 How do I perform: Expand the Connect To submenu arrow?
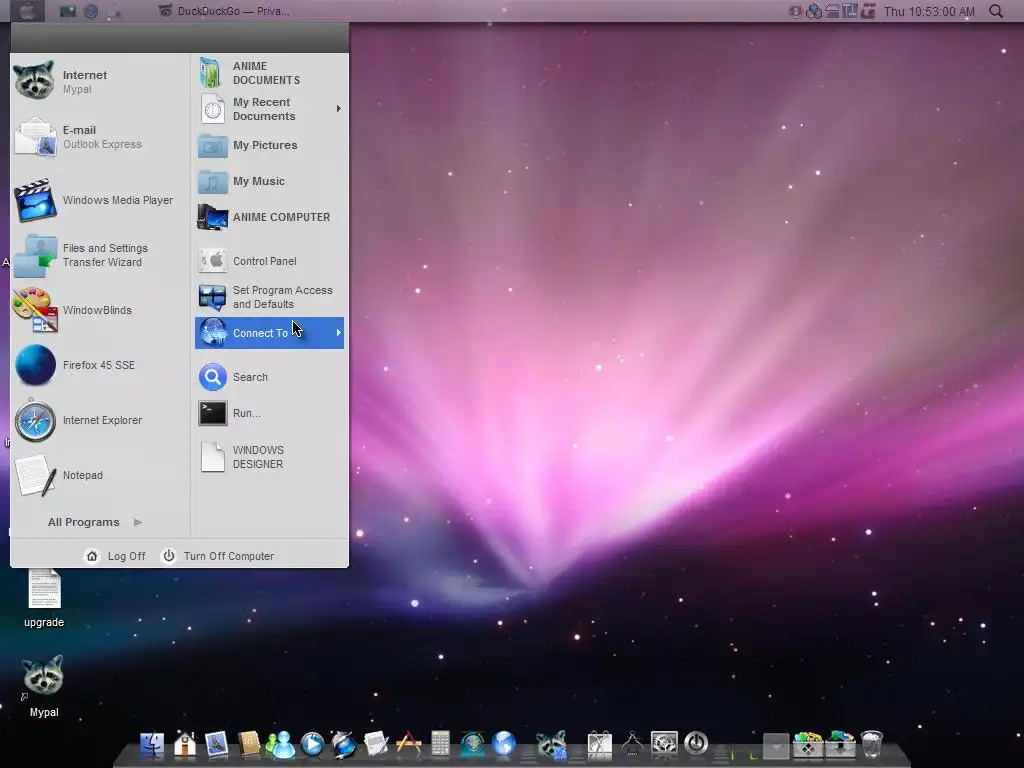coord(338,333)
